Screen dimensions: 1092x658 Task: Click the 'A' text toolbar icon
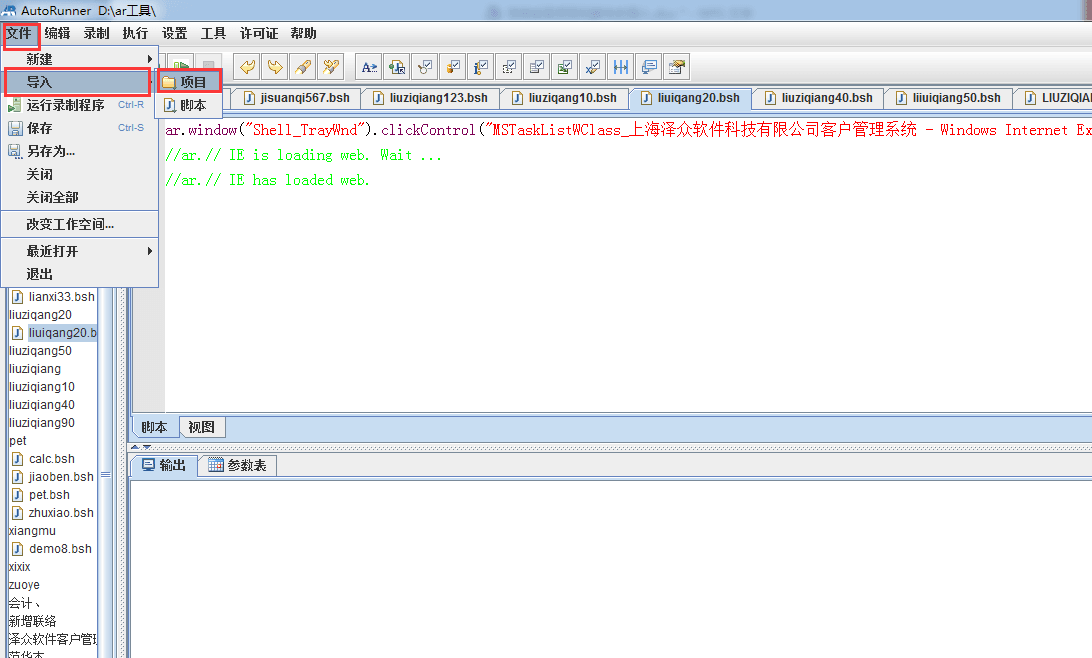coord(369,67)
